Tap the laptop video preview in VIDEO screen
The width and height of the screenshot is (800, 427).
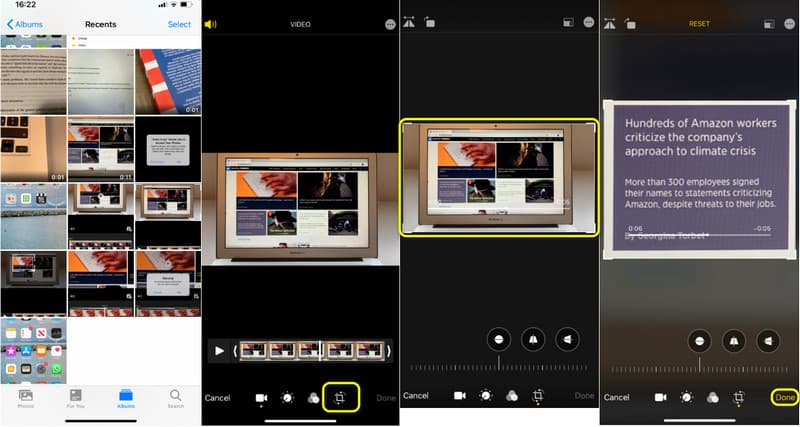coord(301,209)
